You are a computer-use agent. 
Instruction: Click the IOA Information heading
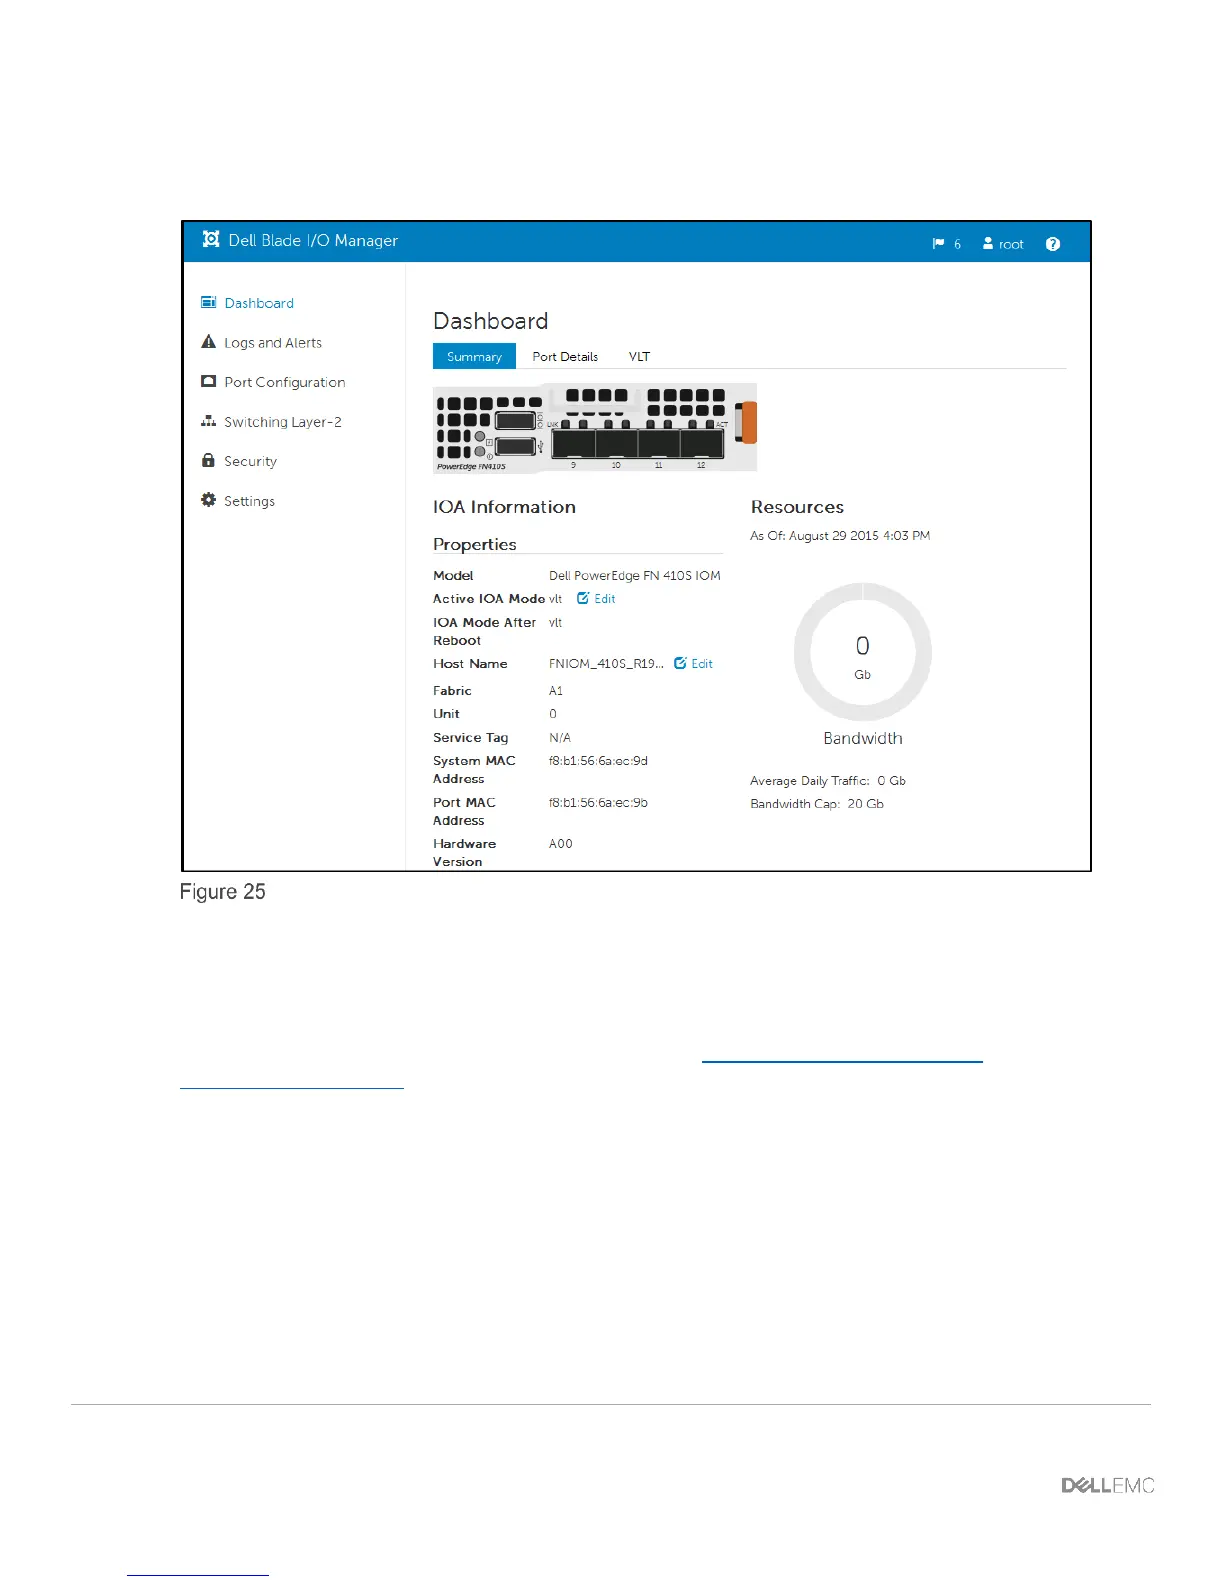pyautogui.click(x=504, y=507)
